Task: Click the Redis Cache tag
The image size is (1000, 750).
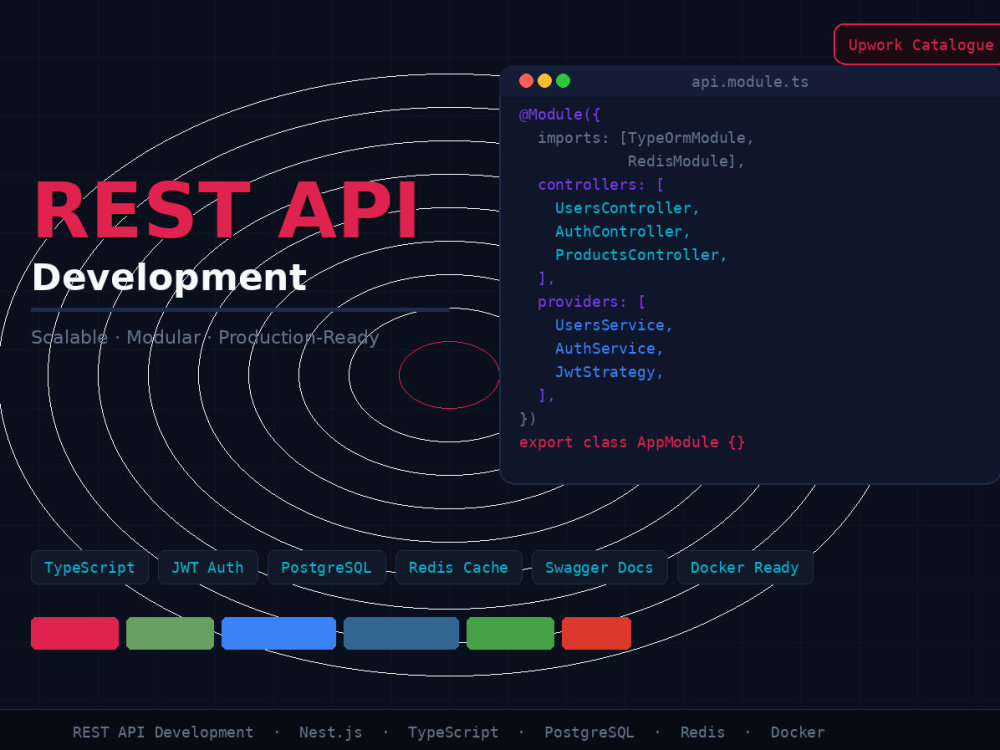Action: coord(459,568)
